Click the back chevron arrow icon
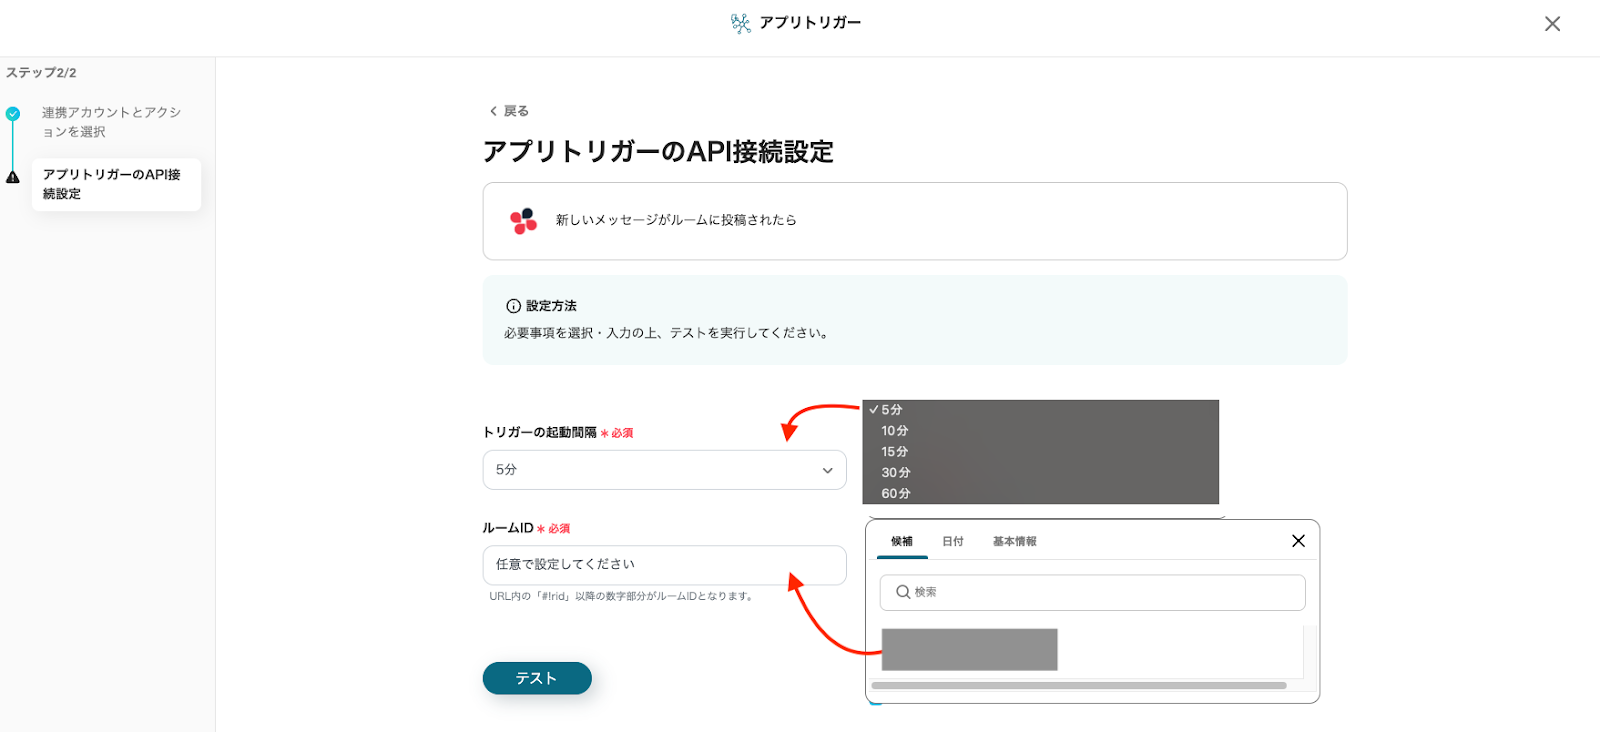The image size is (1600, 732). (x=493, y=111)
